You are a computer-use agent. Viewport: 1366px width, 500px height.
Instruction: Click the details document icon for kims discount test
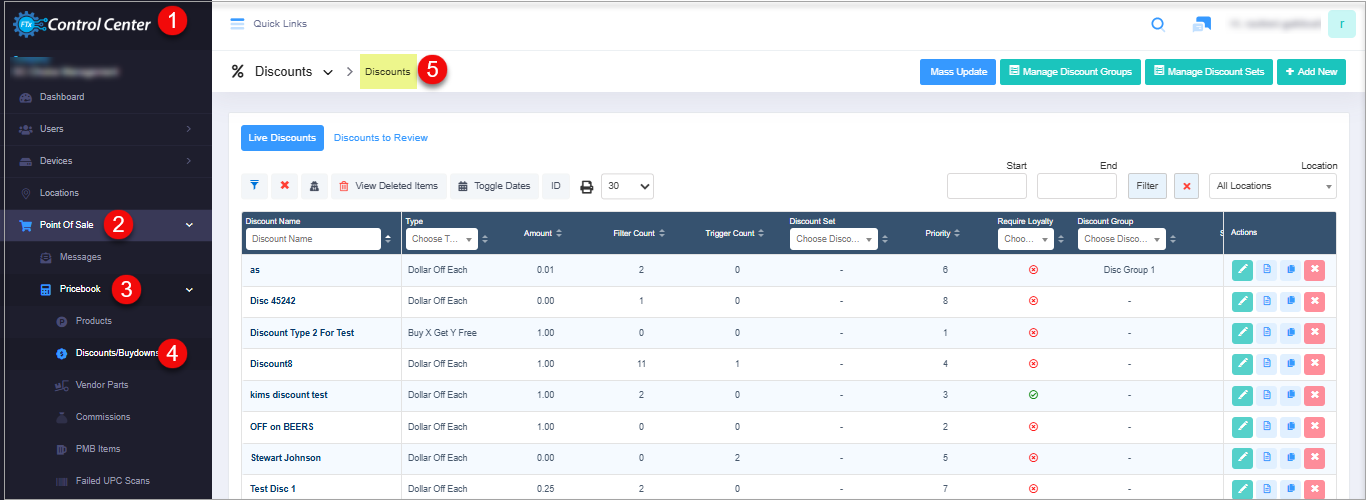pyautogui.click(x=1265, y=396)
